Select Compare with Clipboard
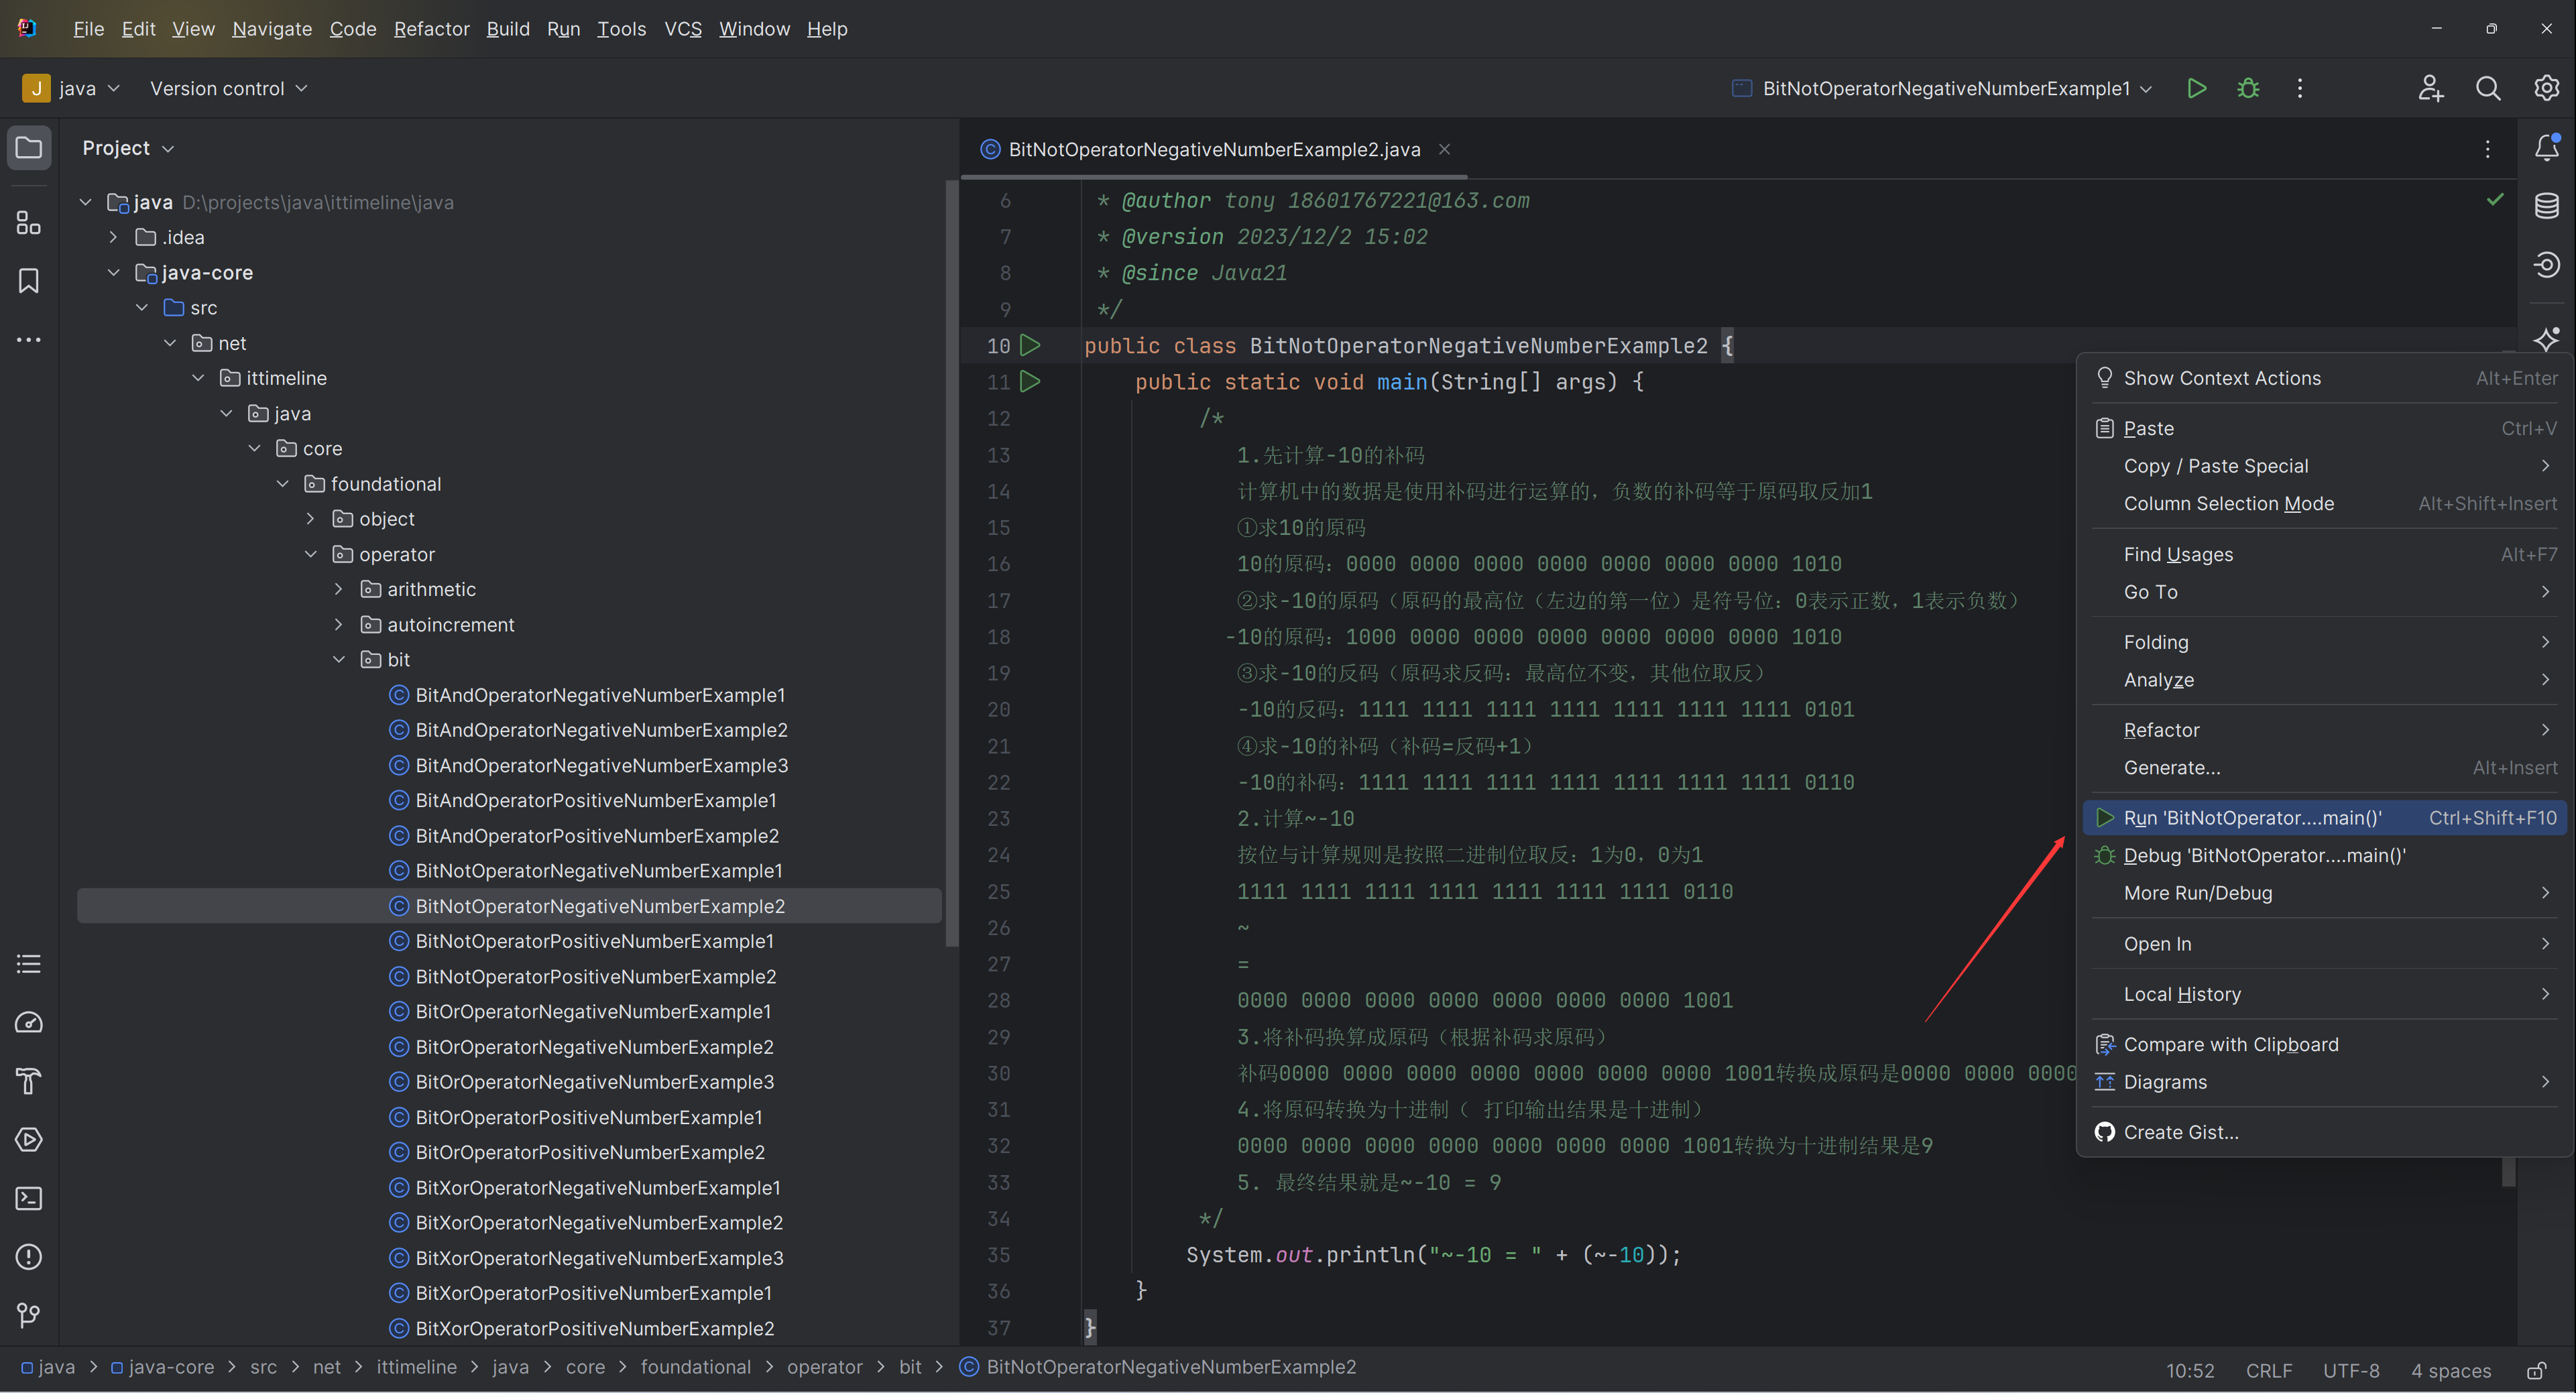Image resolution: width=2576 pixels, height=1393 pixels. (x=2325, y=1044)
